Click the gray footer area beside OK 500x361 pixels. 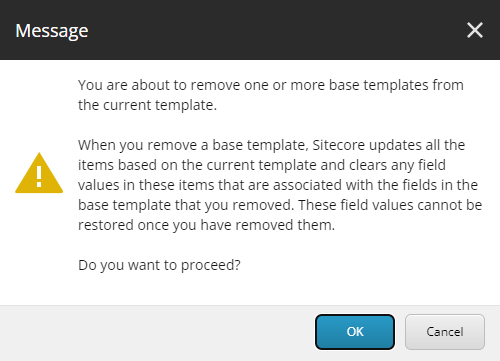[157, 333]
